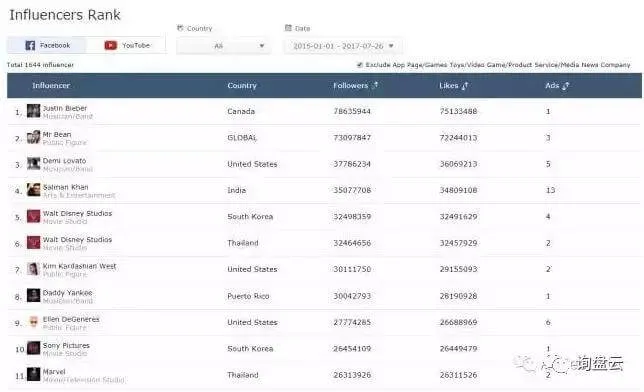Screen dimensions: 644x392
Task: Sort by Ads column arrow
Action: click(x=566, y=85)
